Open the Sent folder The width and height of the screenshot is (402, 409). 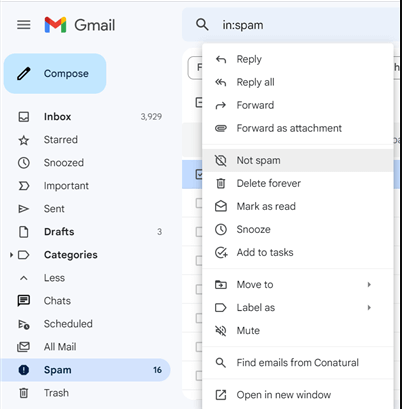click(x=85, y=209)
